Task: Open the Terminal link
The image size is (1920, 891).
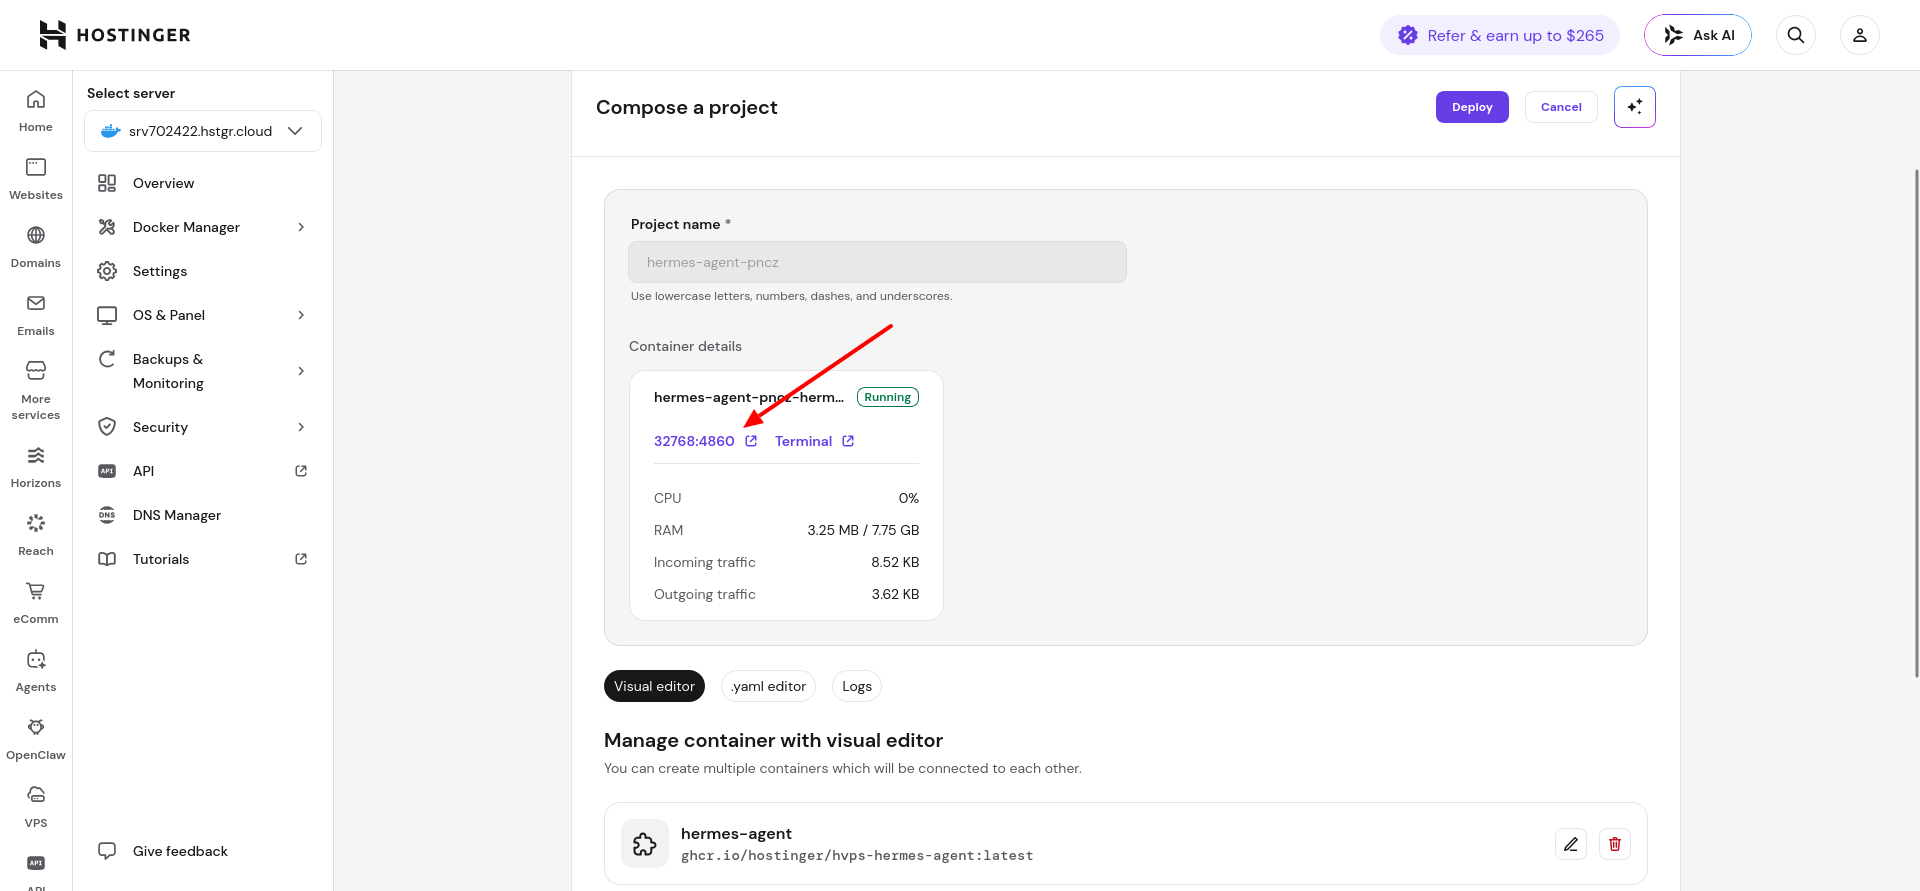Action: [803, 441]
